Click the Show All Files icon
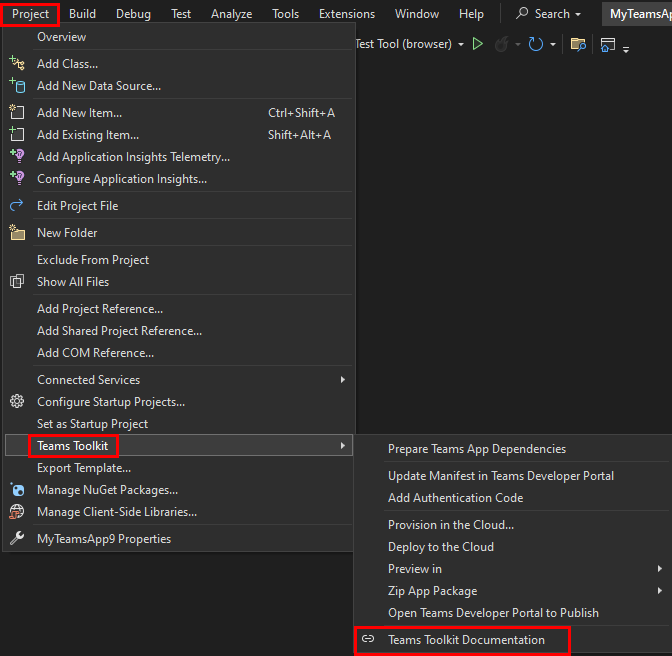Viewport: 672px width, 656px height. [x=17, y=282]
